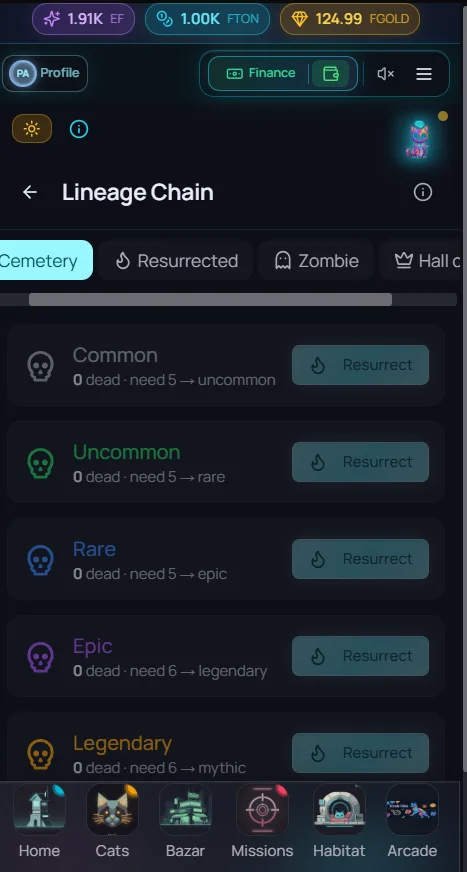Open the Profile button
467x872 pixels.
(x=45, y=73)
